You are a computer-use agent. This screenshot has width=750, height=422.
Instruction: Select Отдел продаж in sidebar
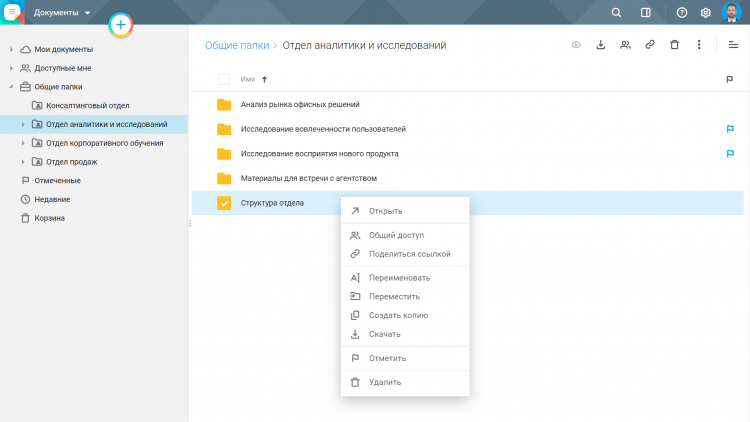[72, 162]
